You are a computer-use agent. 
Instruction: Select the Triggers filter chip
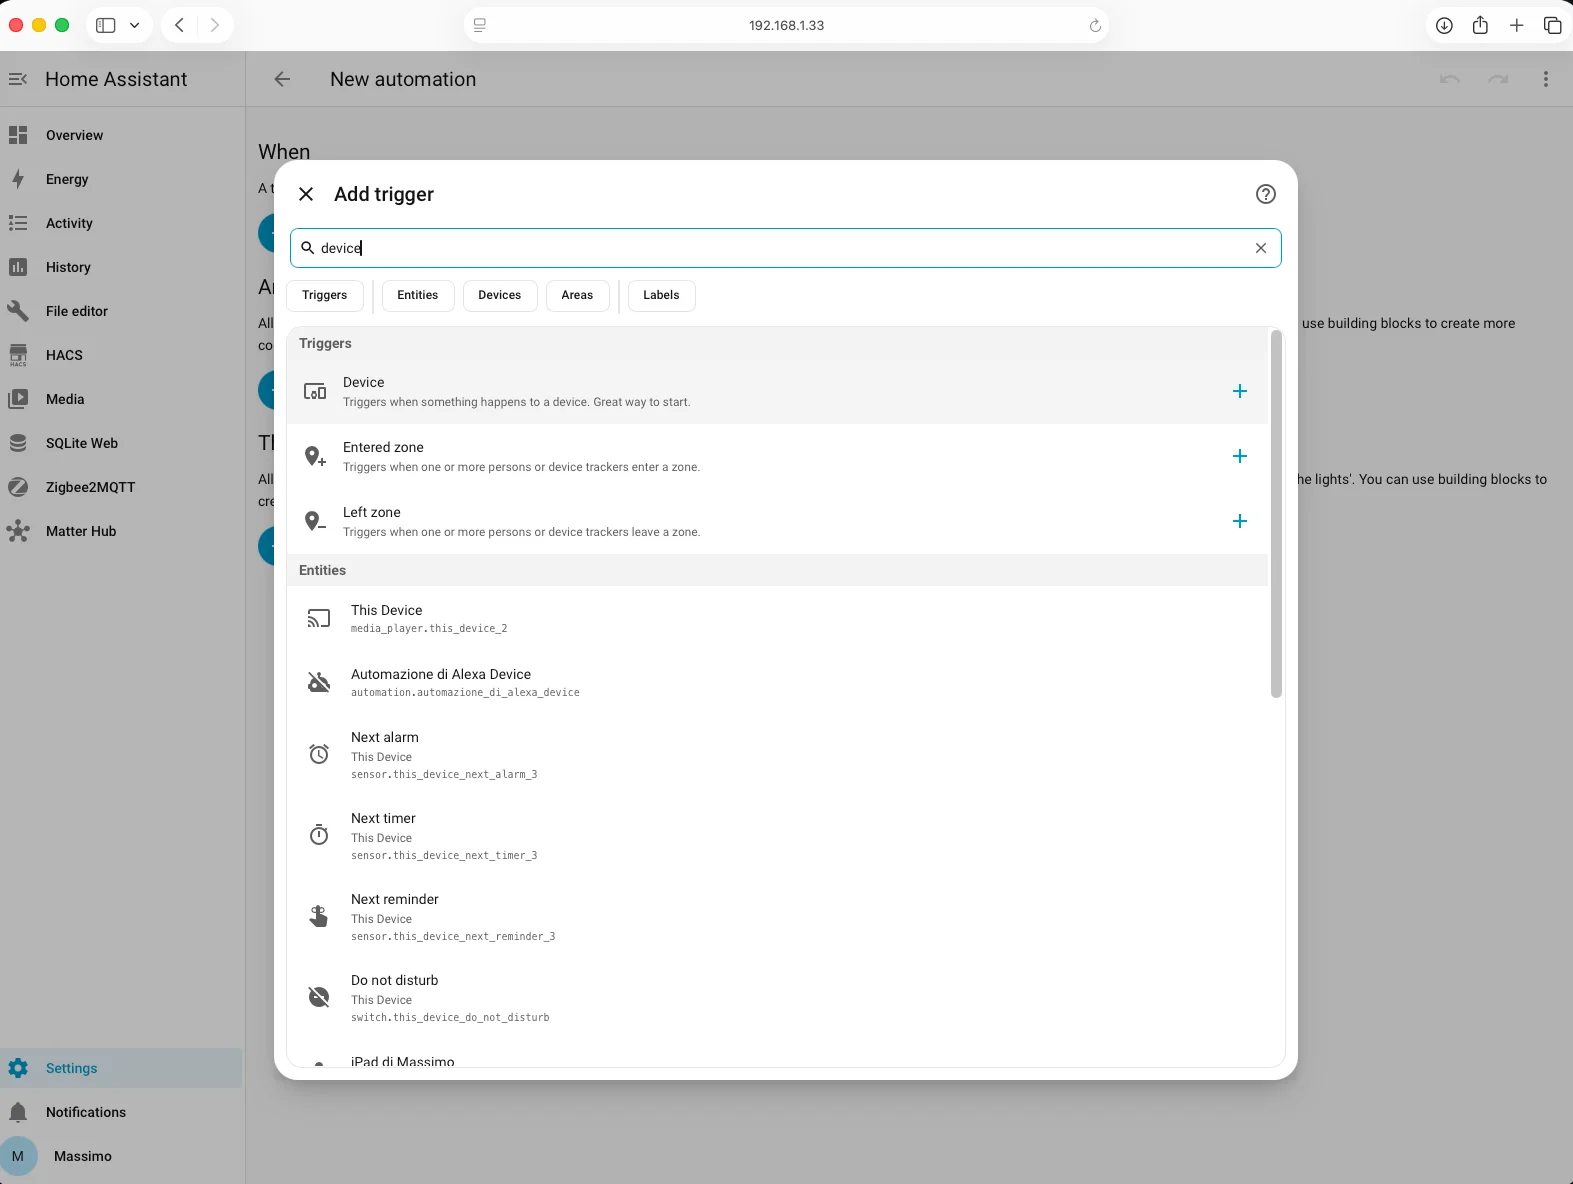(x=325, y=295)
